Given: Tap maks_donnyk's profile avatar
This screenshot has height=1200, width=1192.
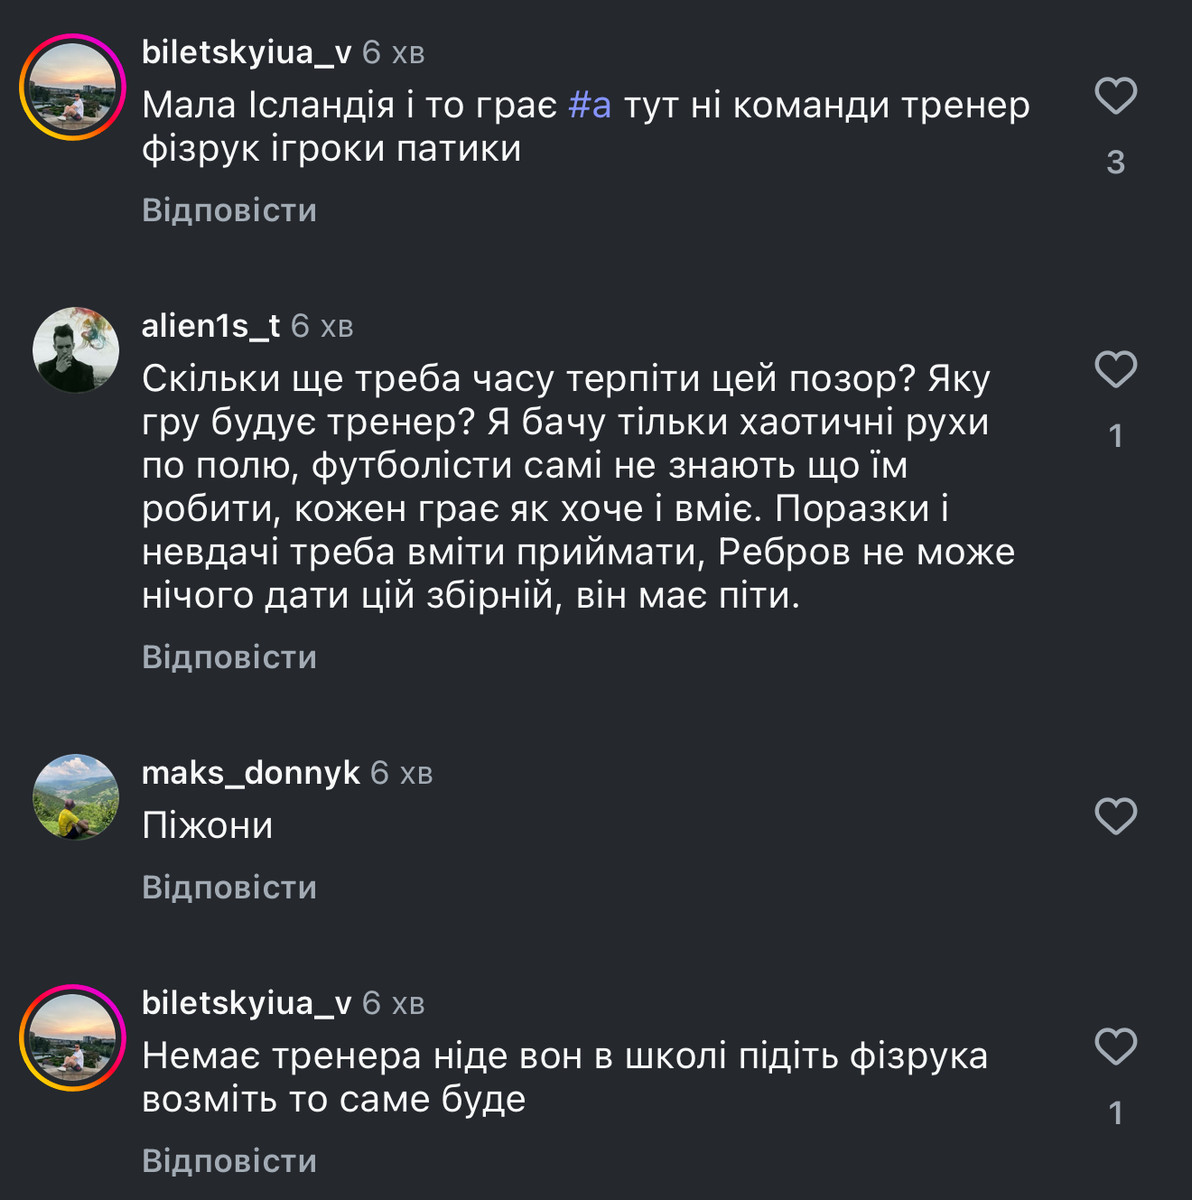Looking at the screenshot, I should (76, 797).
